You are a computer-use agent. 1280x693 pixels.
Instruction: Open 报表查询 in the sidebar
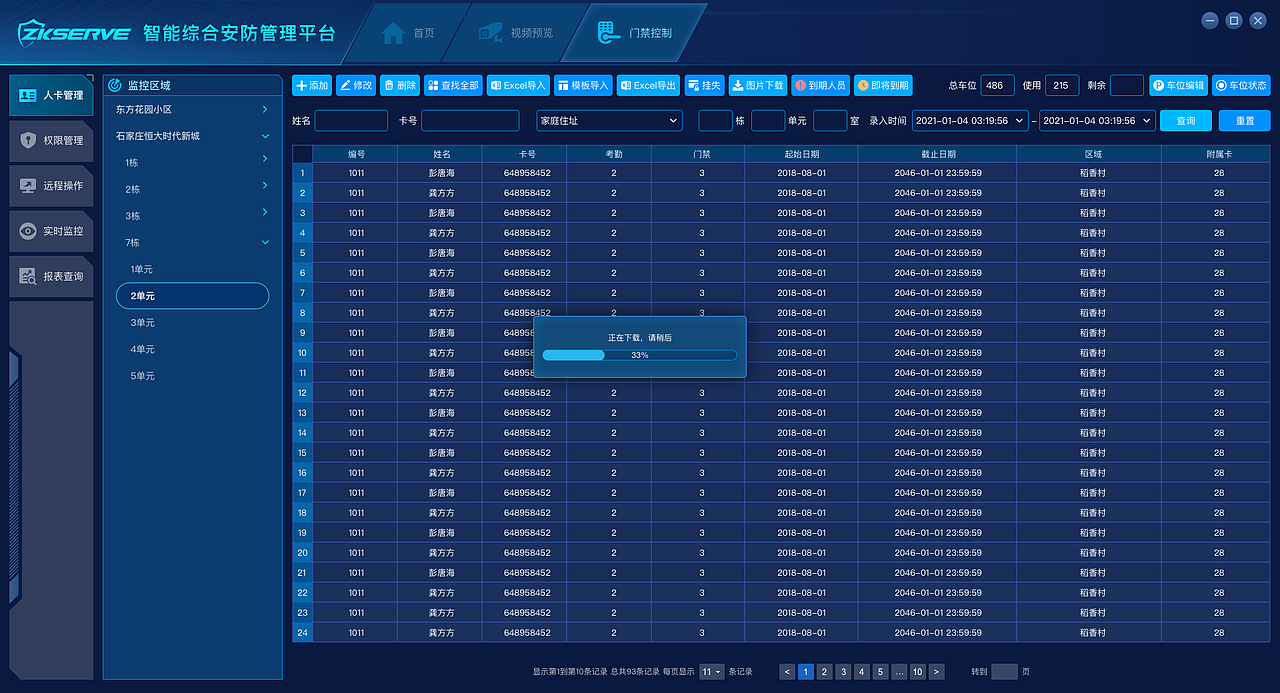[52, 276]
